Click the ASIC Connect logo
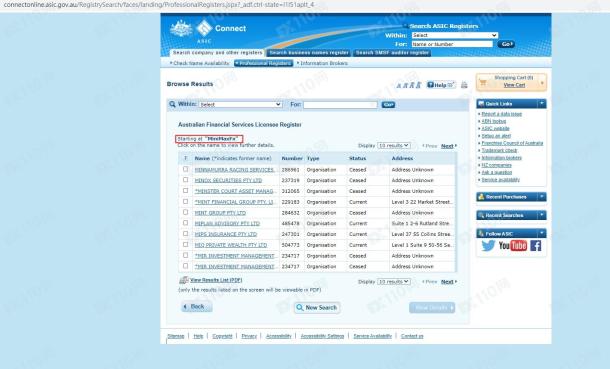This screenshot has height=369, width=610. (208, 31)
